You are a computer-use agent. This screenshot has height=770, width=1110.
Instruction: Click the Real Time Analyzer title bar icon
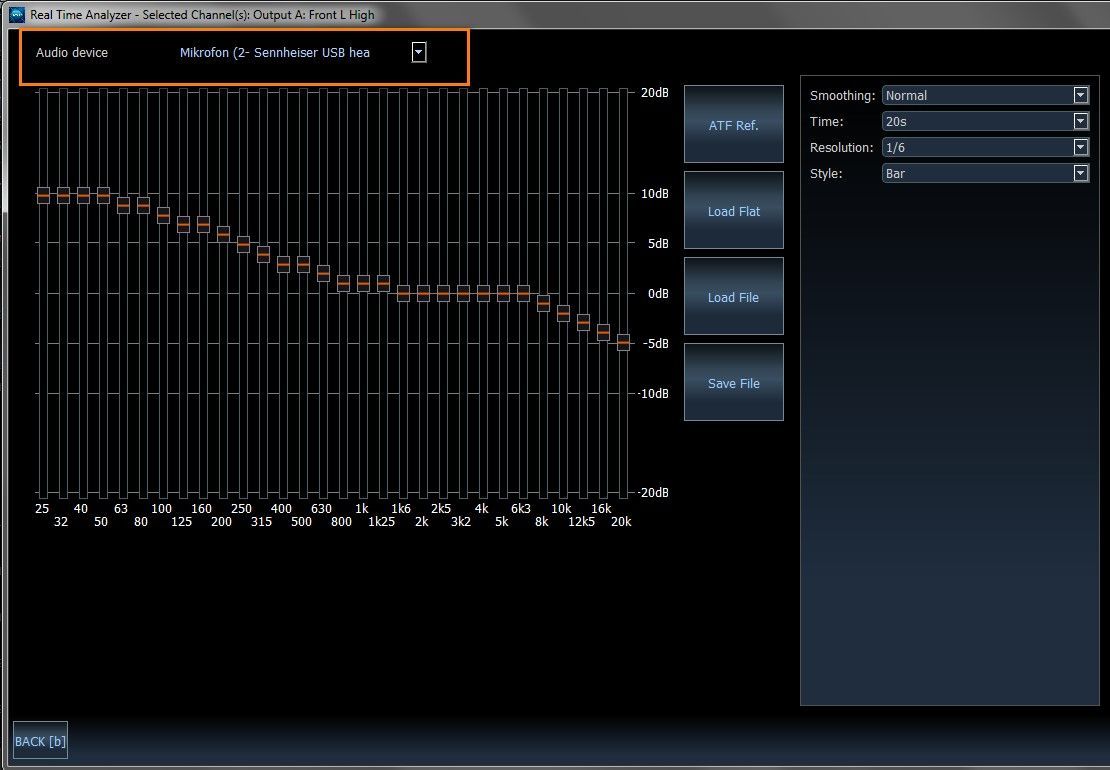tap(16, 15)
